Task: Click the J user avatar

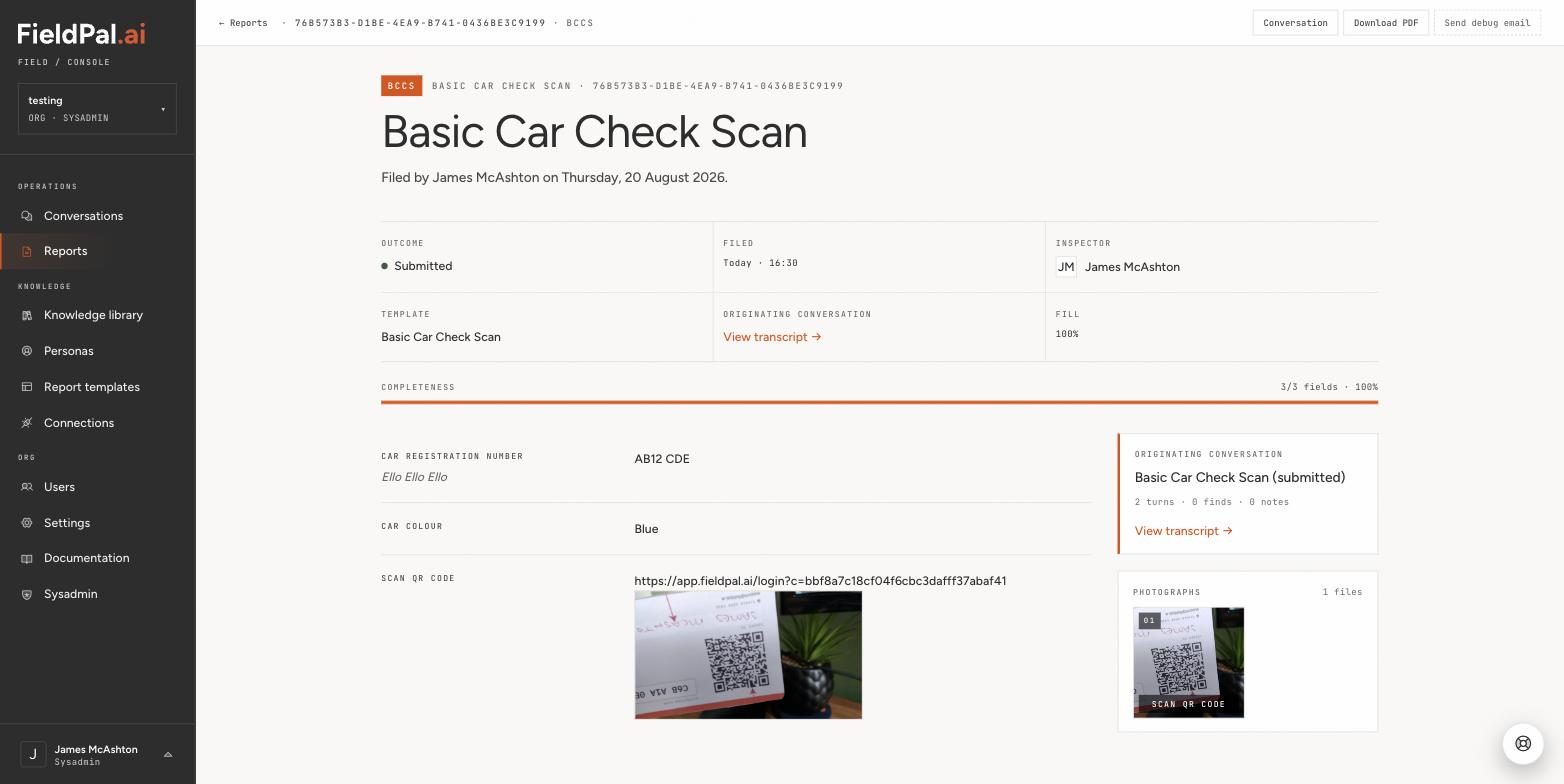Action: [33, 755]
